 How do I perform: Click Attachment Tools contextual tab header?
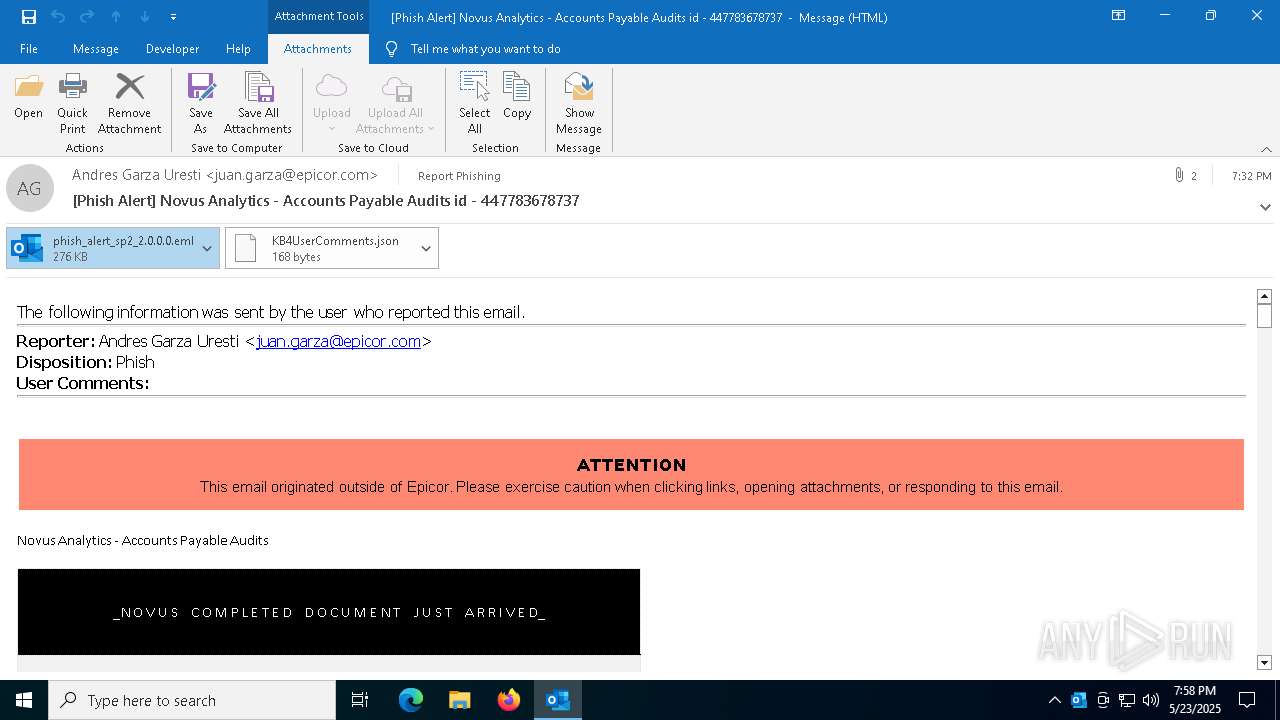click(x=319, y=16)
